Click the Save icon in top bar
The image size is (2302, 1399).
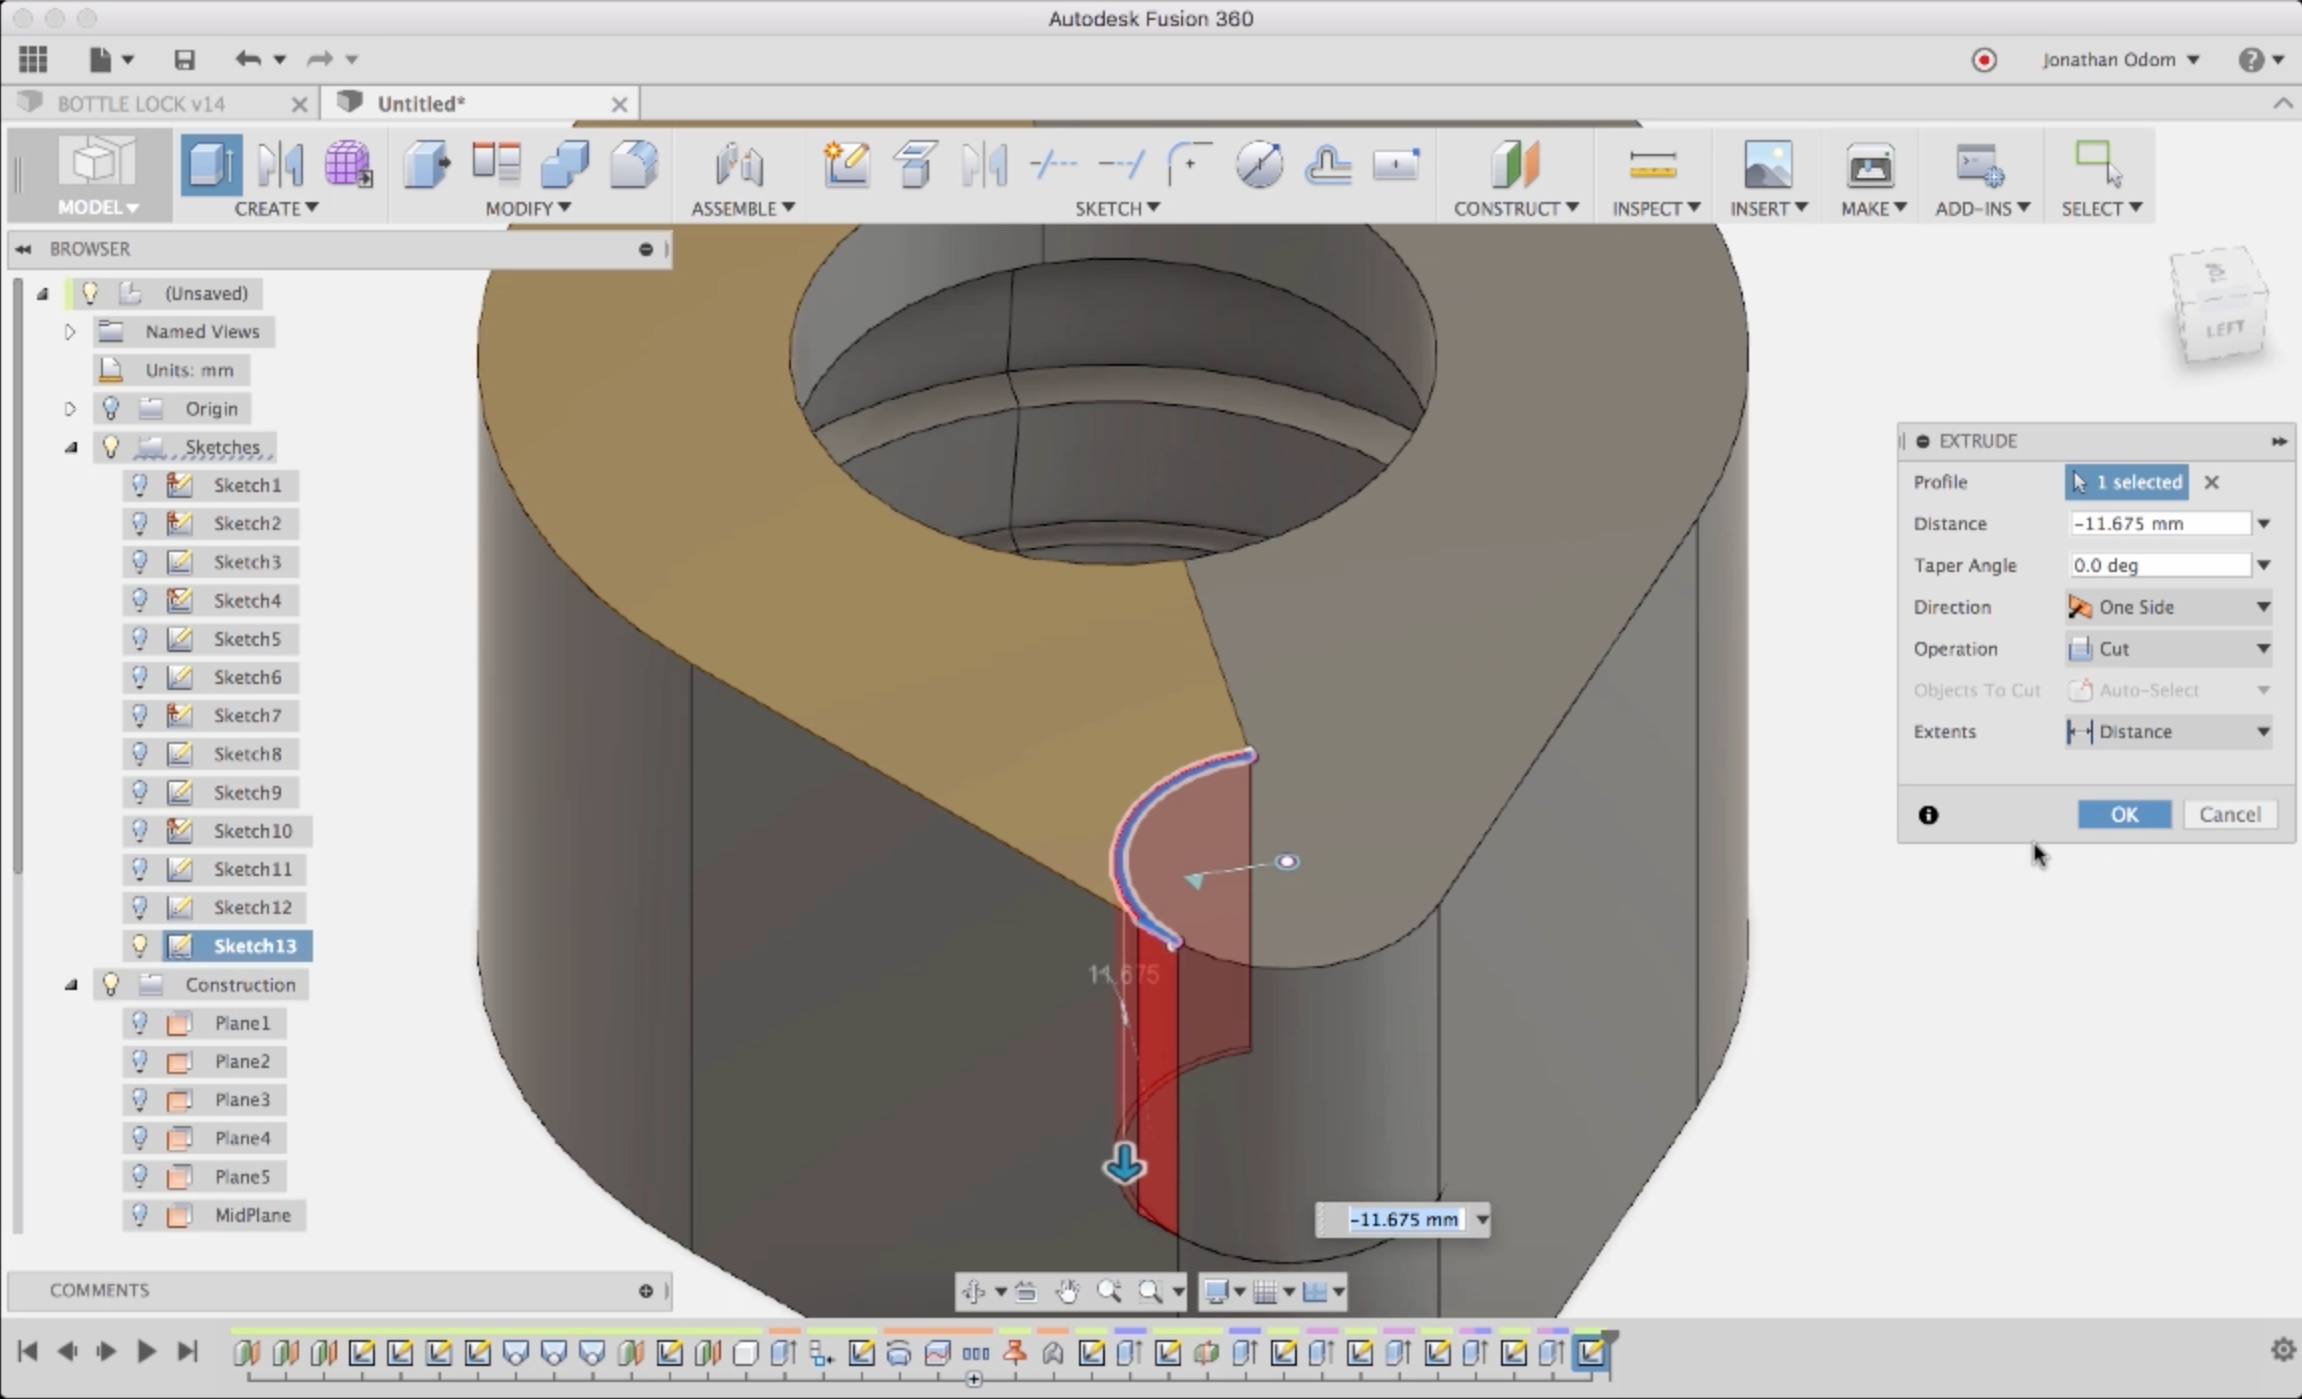184,59
